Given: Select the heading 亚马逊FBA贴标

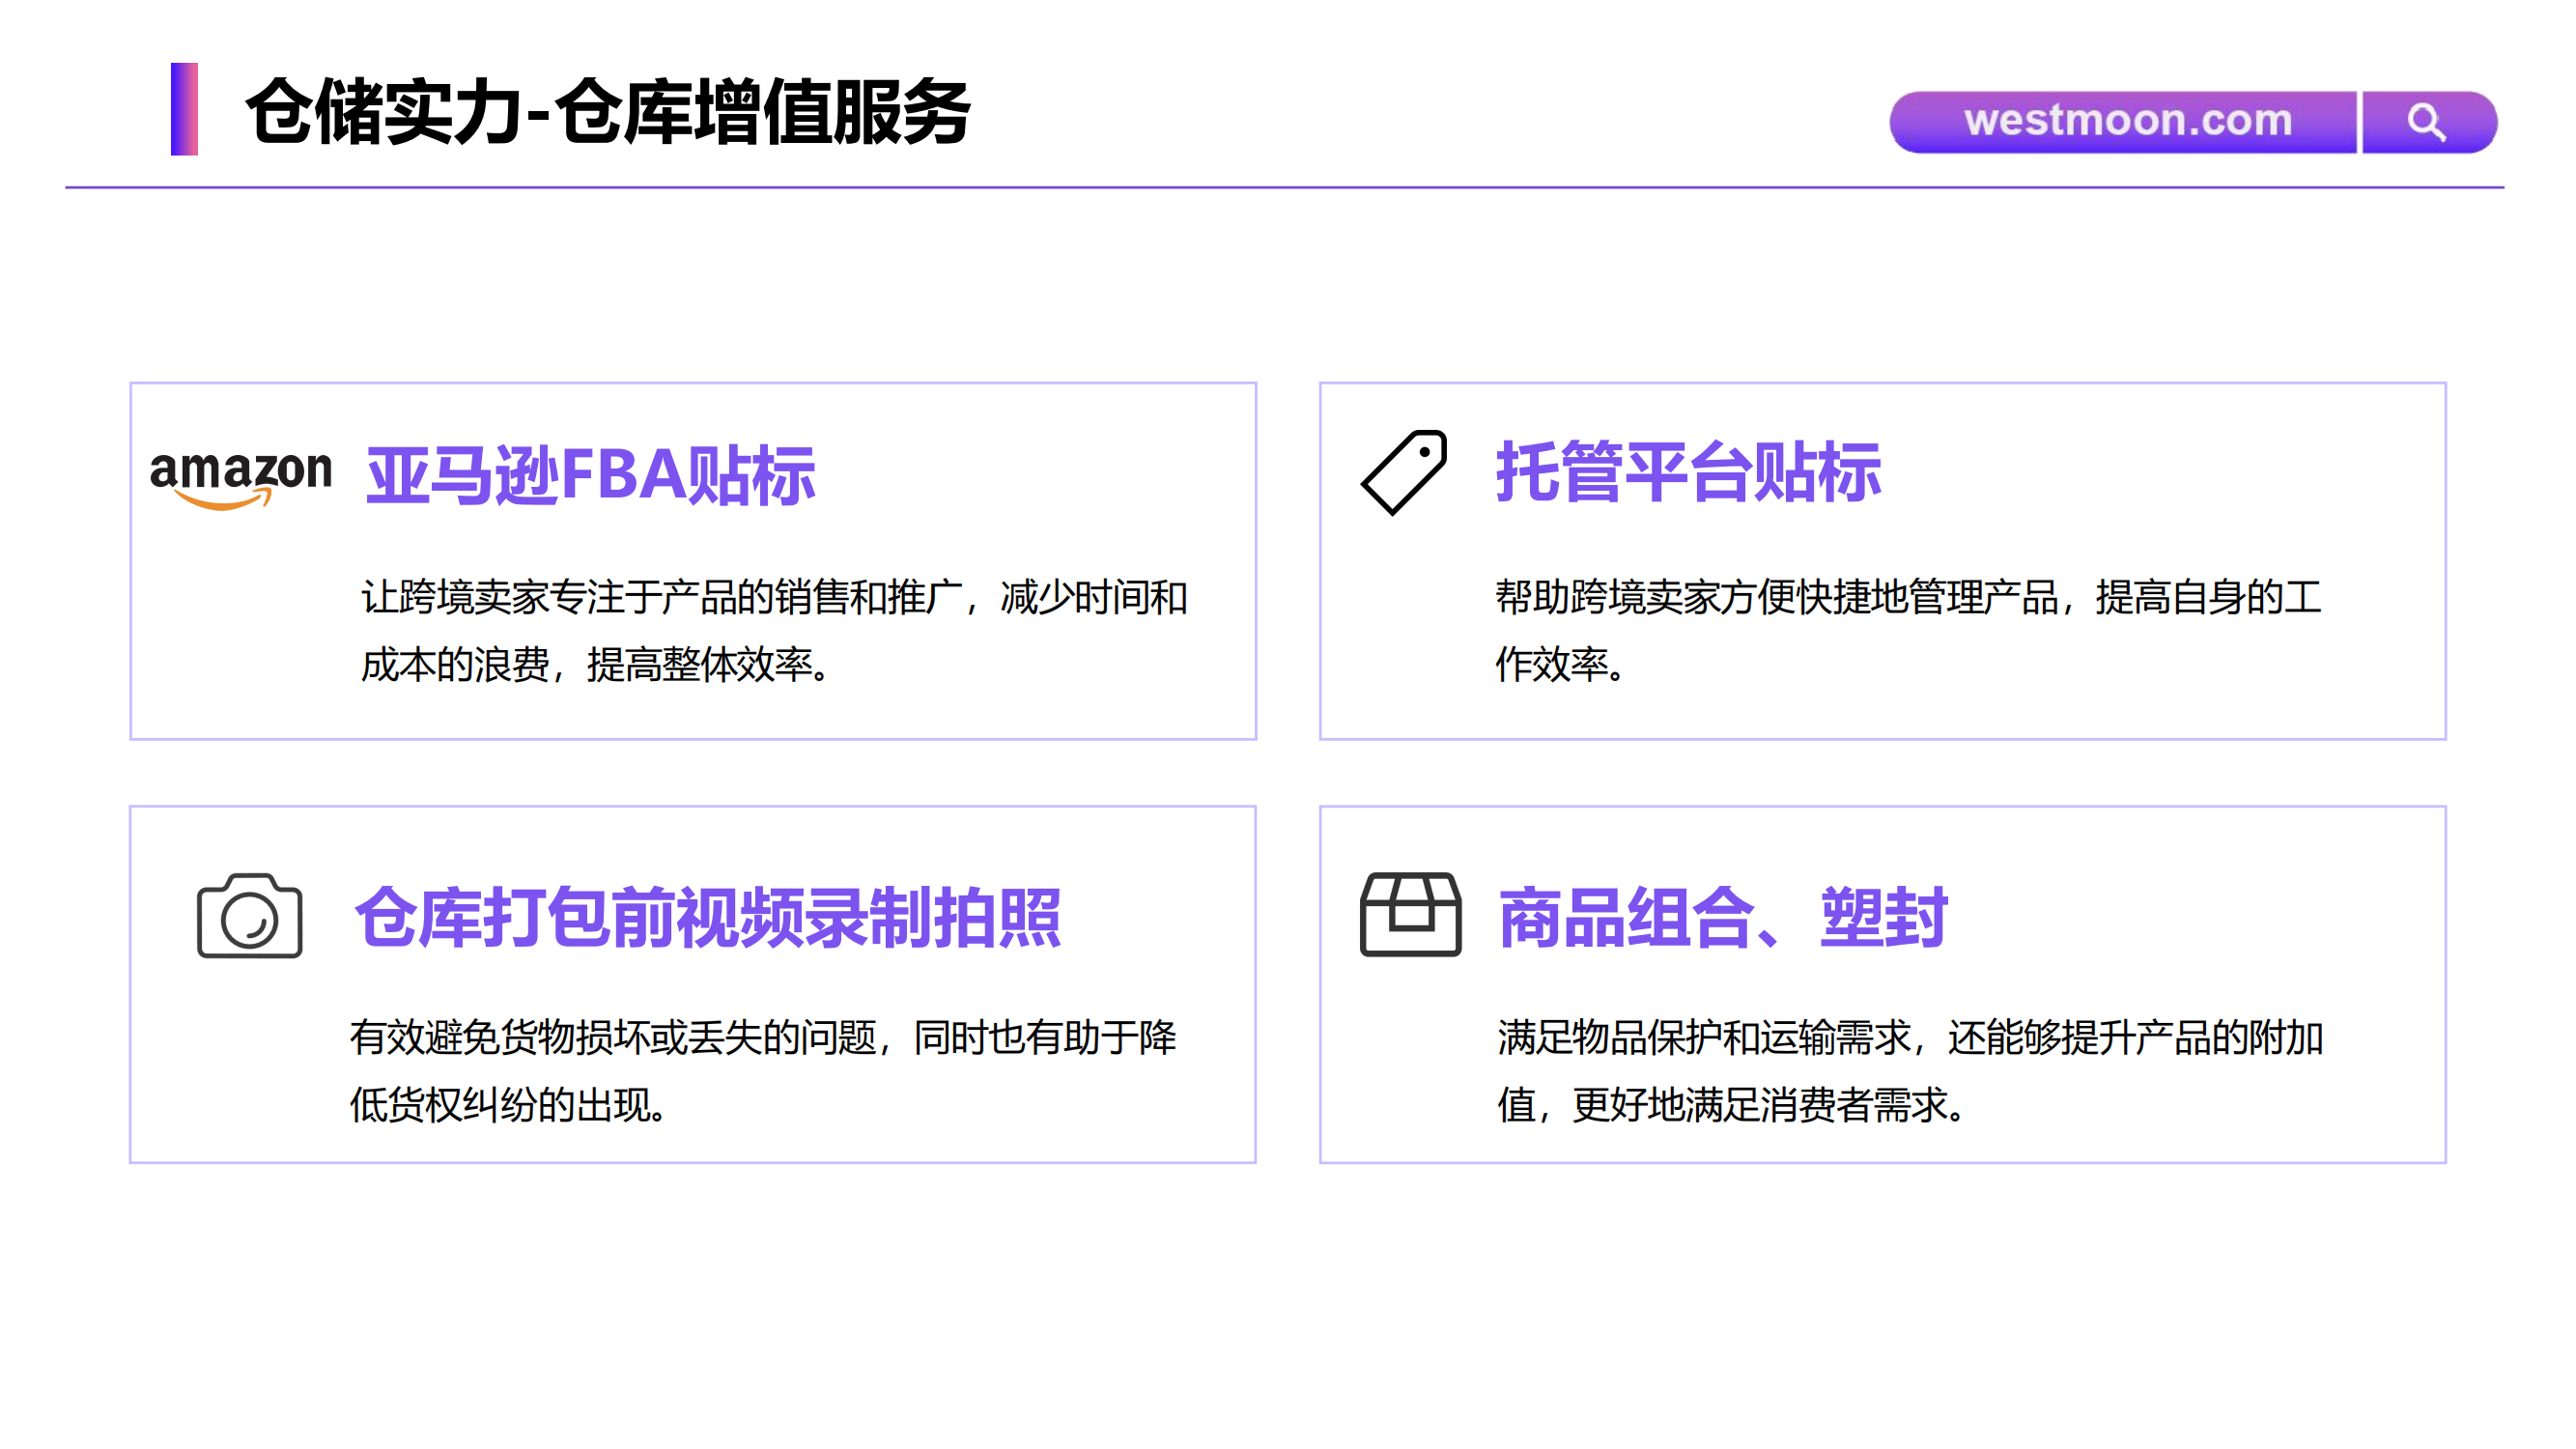Looking at the screenshot, I should point(591,475).
